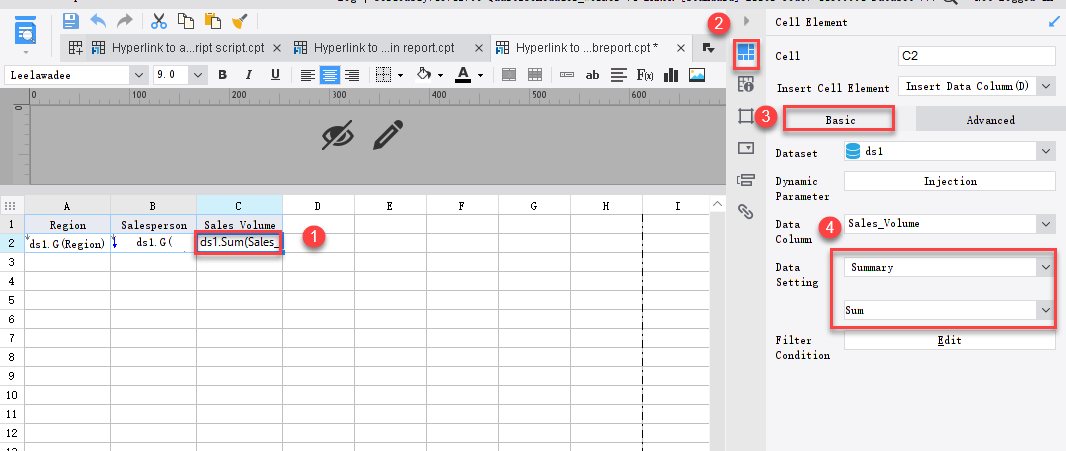
Task: Switch to the Advanced tab
Action: coord(991,120)
